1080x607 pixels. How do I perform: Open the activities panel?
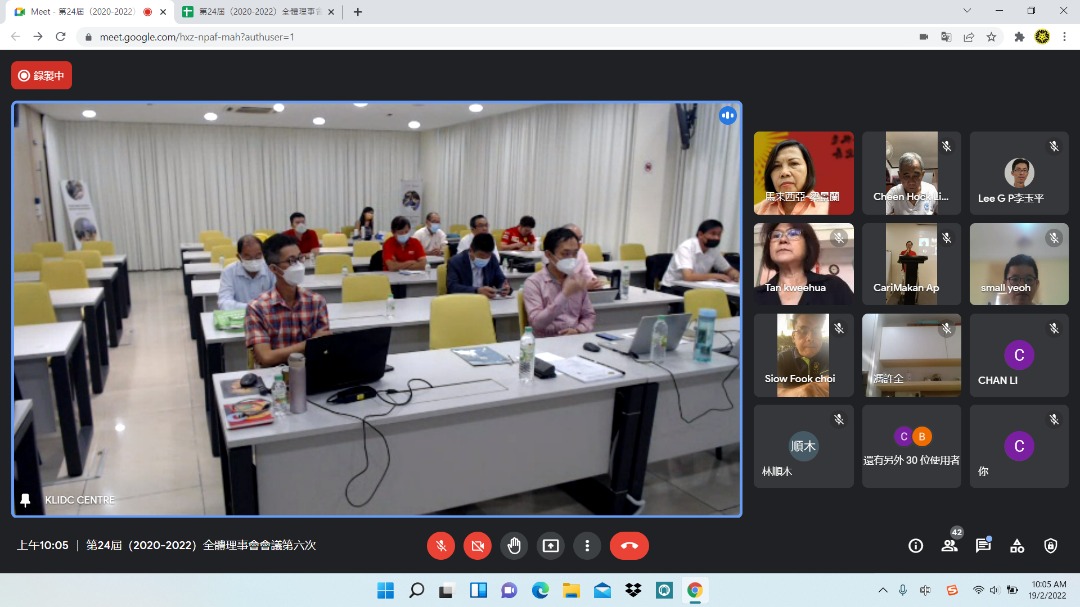point(1017,545)
